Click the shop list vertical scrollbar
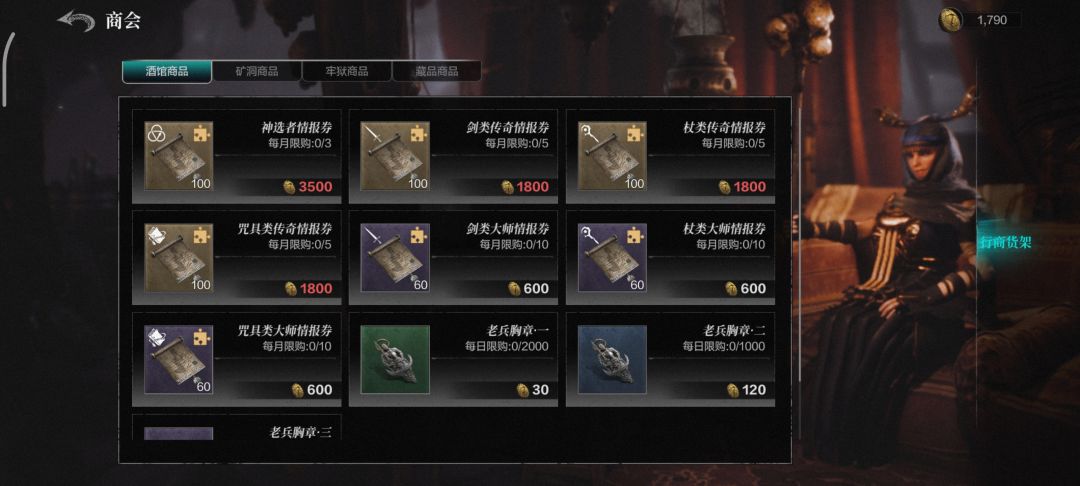The height and width of the screenshot is (486, 1080). pyautogui.click(x=799, y=241)
